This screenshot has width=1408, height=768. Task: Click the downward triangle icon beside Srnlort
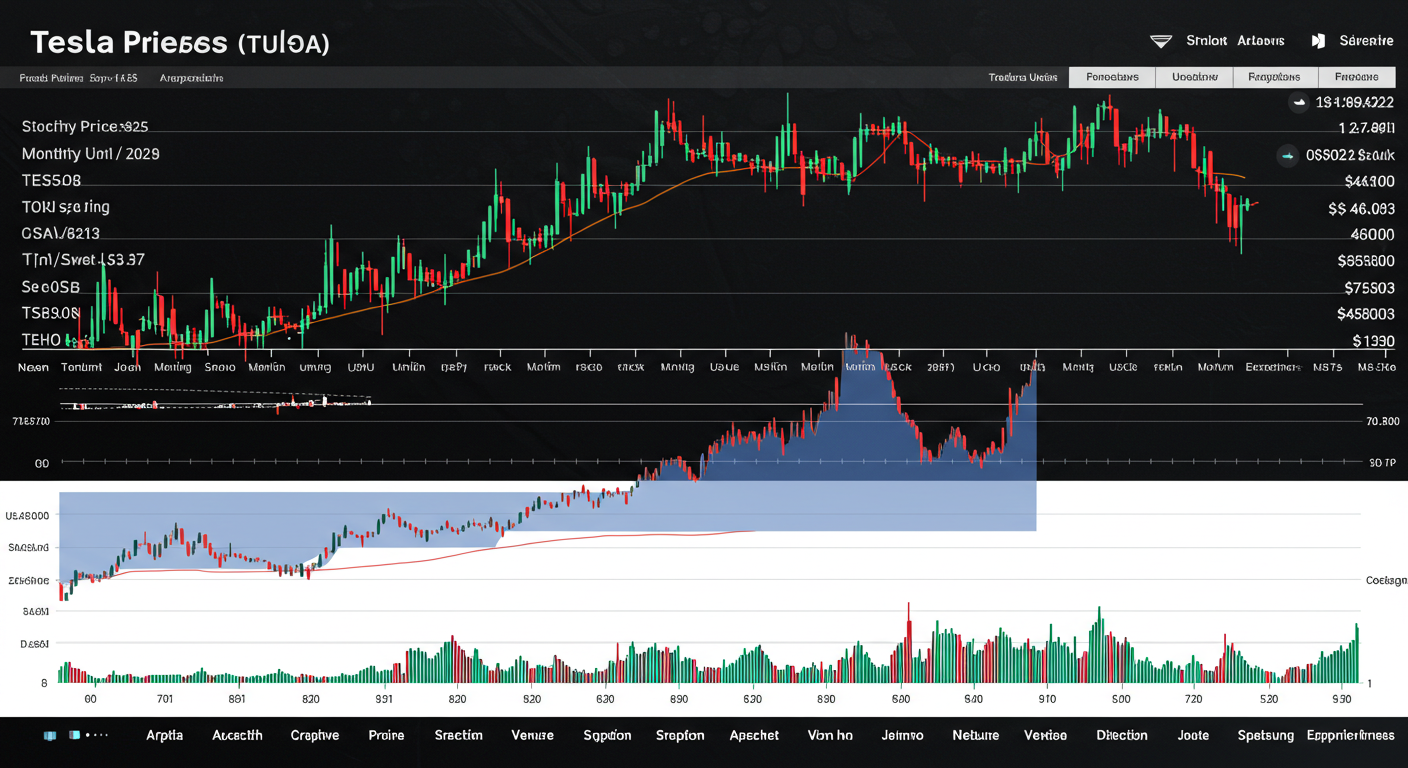pyautogui.click(x=1160, y=42)
